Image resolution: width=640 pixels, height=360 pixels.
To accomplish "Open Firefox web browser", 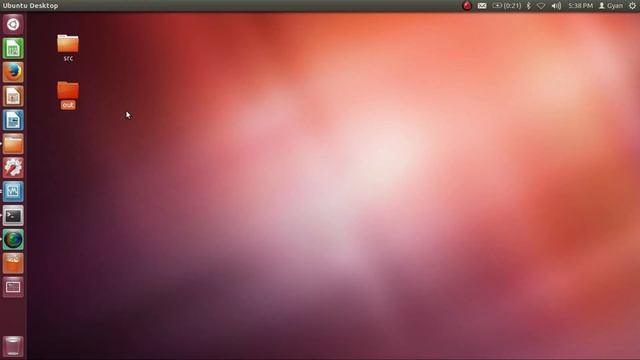I will click(x=13, y=72).
